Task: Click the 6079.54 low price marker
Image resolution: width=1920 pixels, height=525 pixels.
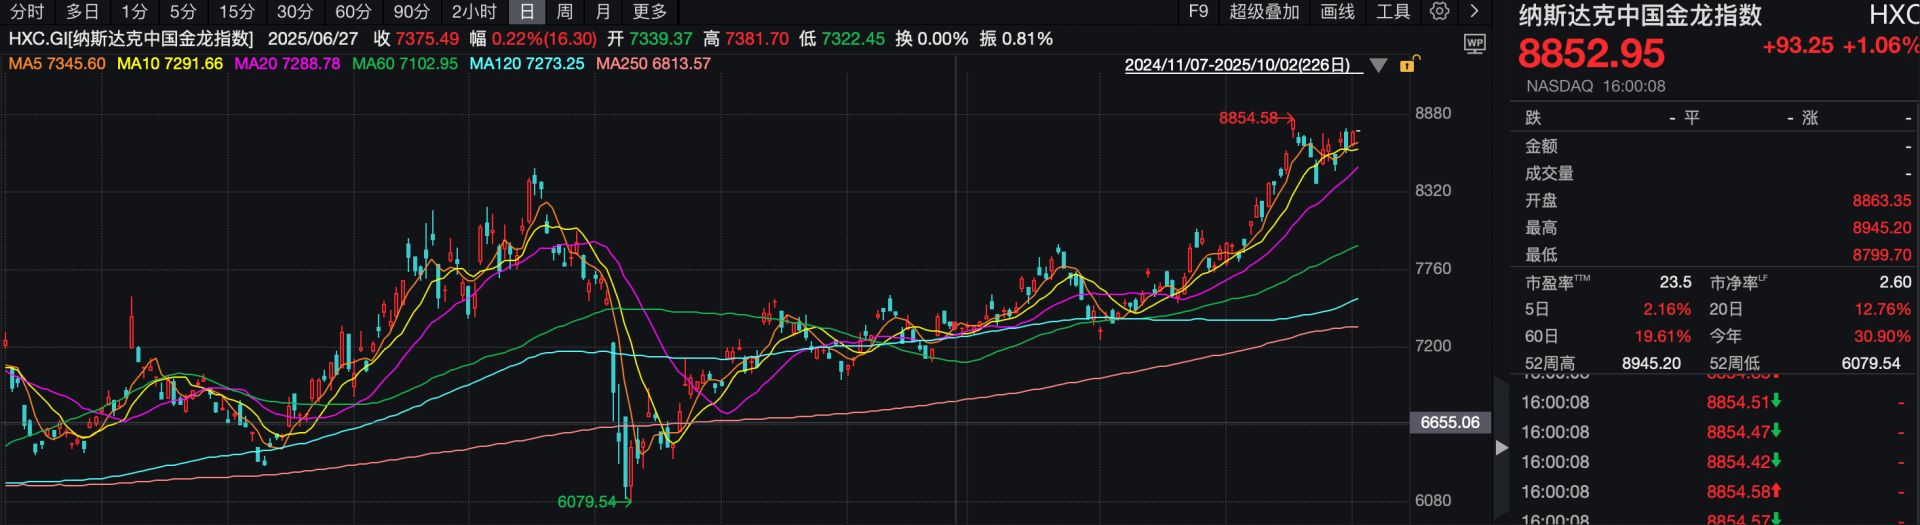Action: click(x=587, y=502)
